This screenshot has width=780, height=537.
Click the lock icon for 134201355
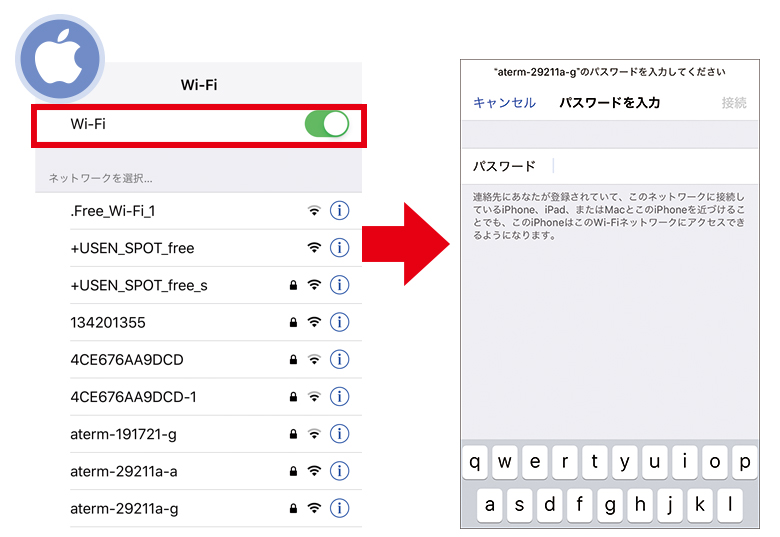pyautogui.click(x=293, y=322)
